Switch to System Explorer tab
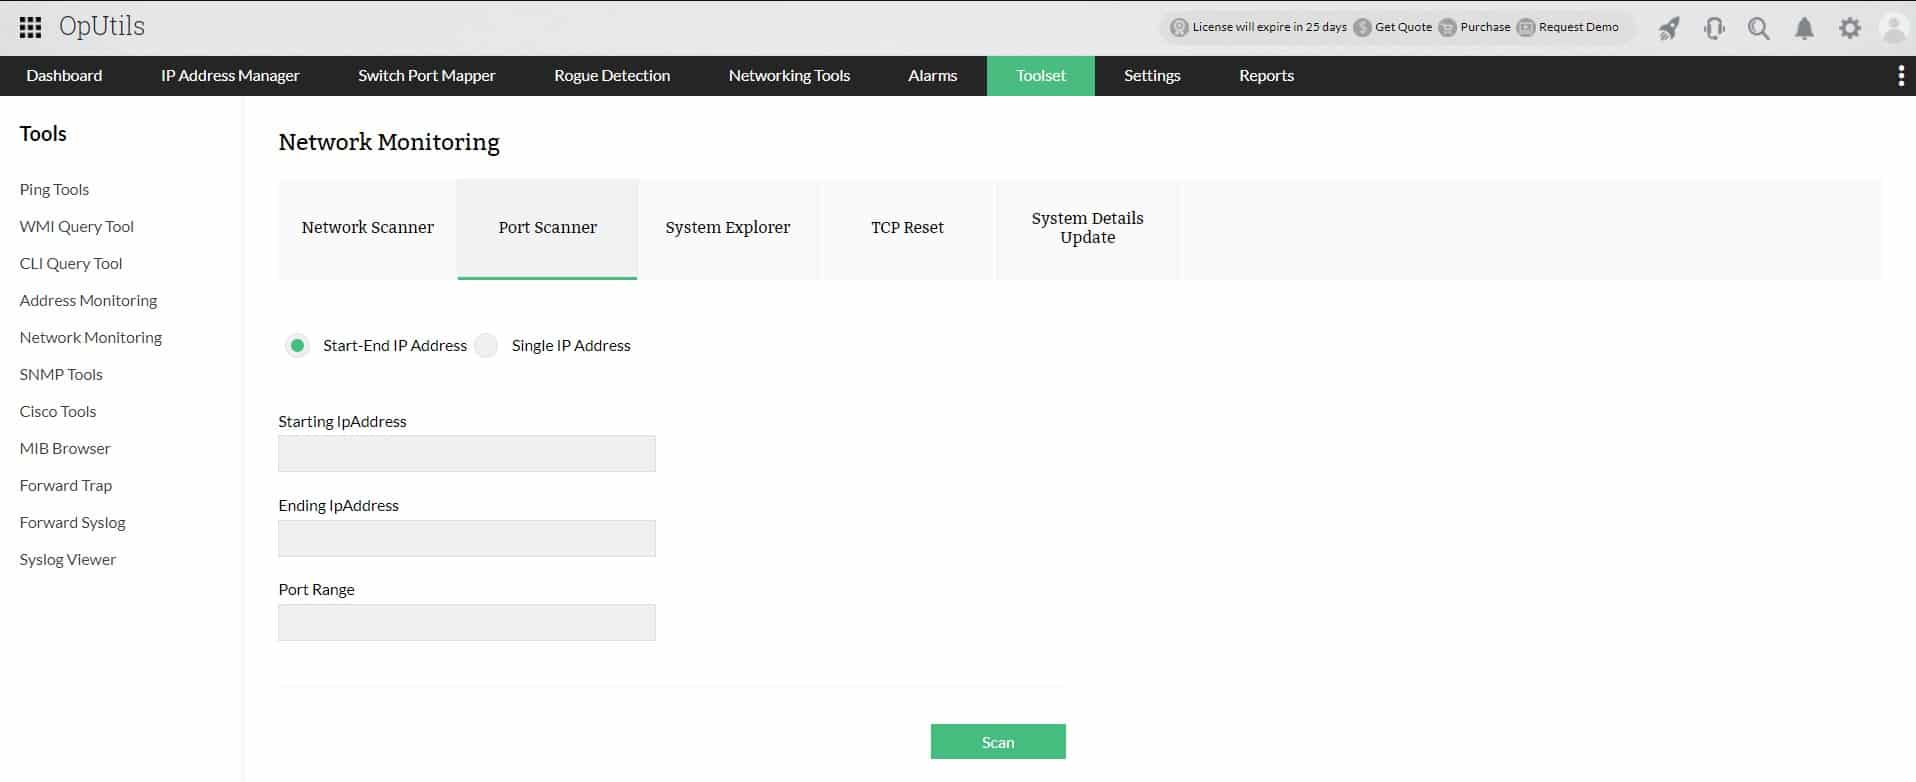 coord(728,228)
